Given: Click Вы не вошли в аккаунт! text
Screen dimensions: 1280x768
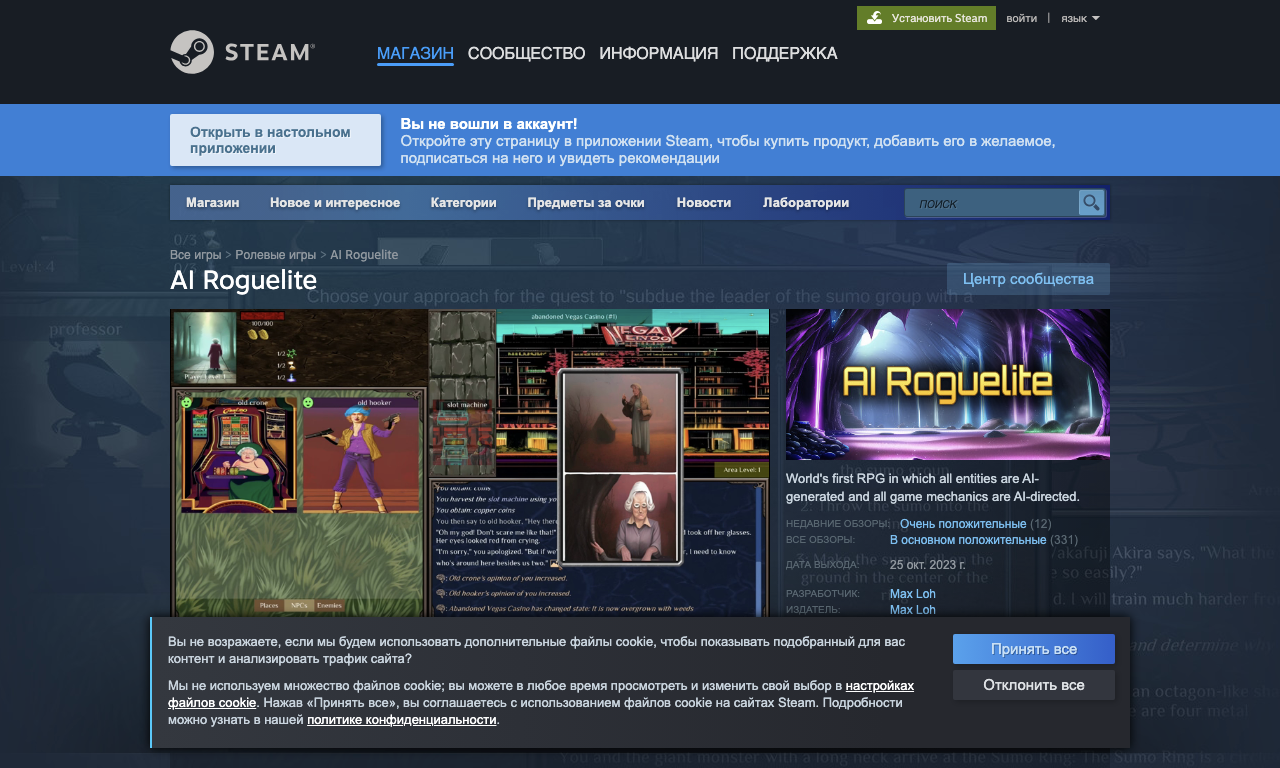Looking at the screenshot, I should (489, 124).
